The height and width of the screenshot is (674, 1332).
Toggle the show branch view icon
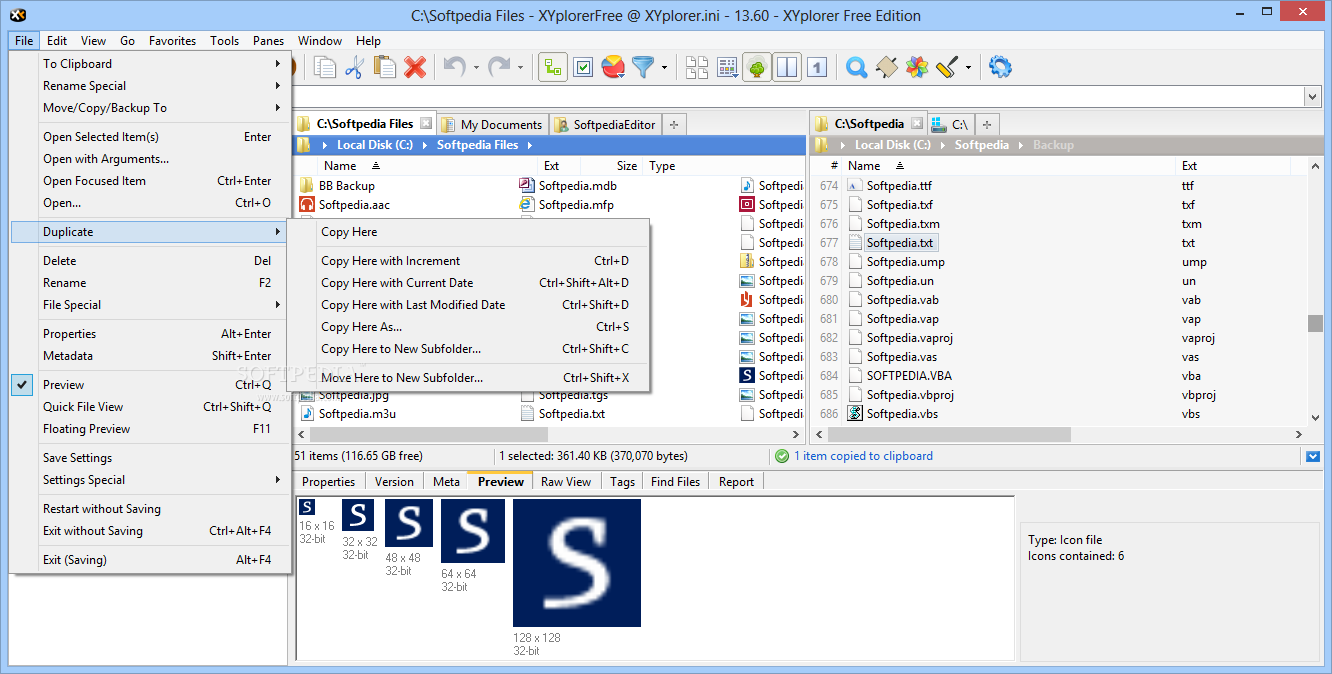[554, 67]
